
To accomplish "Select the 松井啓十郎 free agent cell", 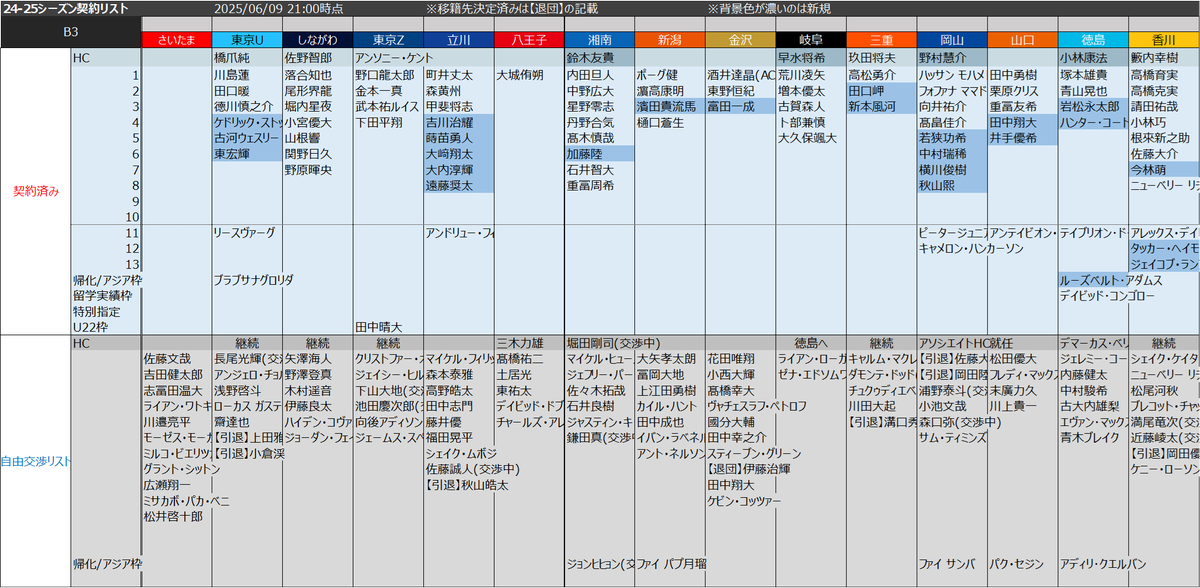I will 177,516.
